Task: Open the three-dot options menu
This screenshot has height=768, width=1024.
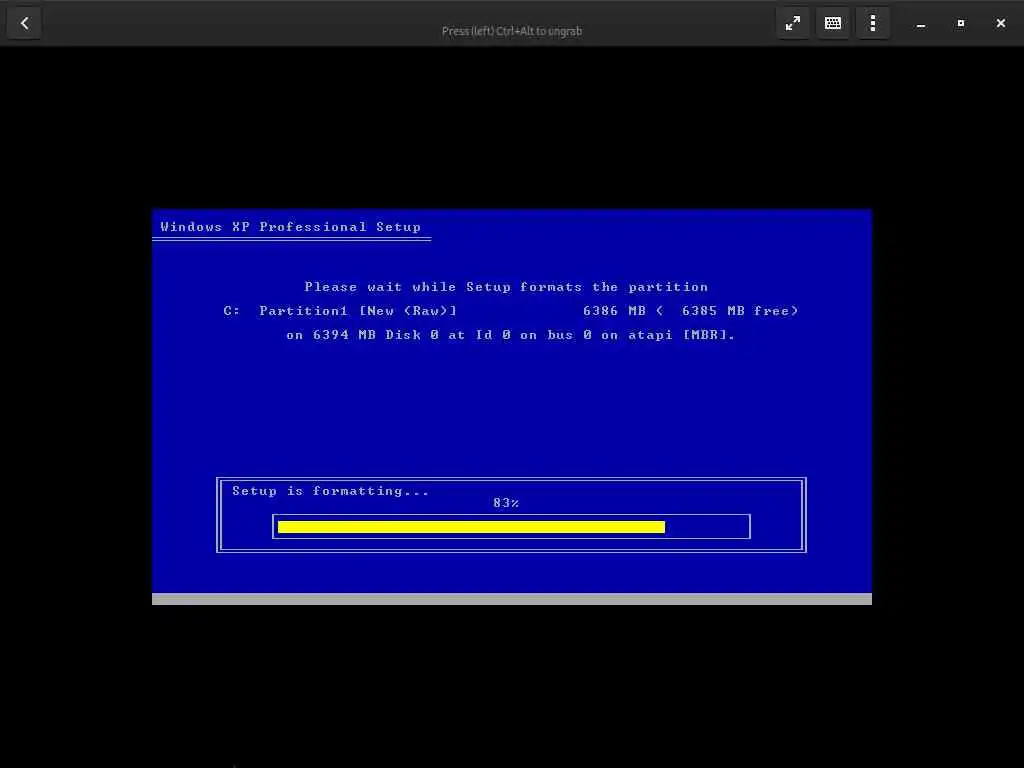Action: pos(872,24)
